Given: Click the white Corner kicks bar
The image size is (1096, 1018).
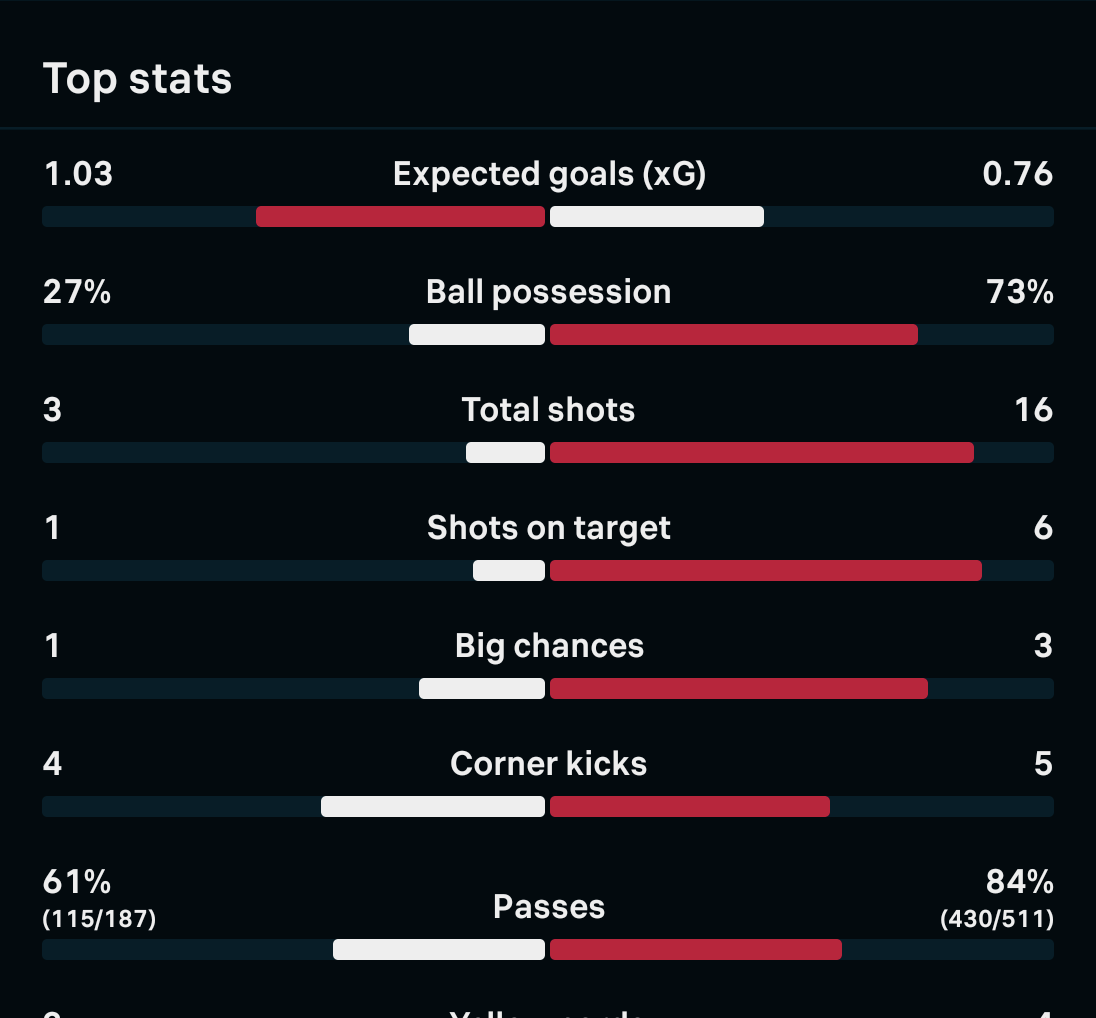Looking at the screenshot, I should point(433,806).
